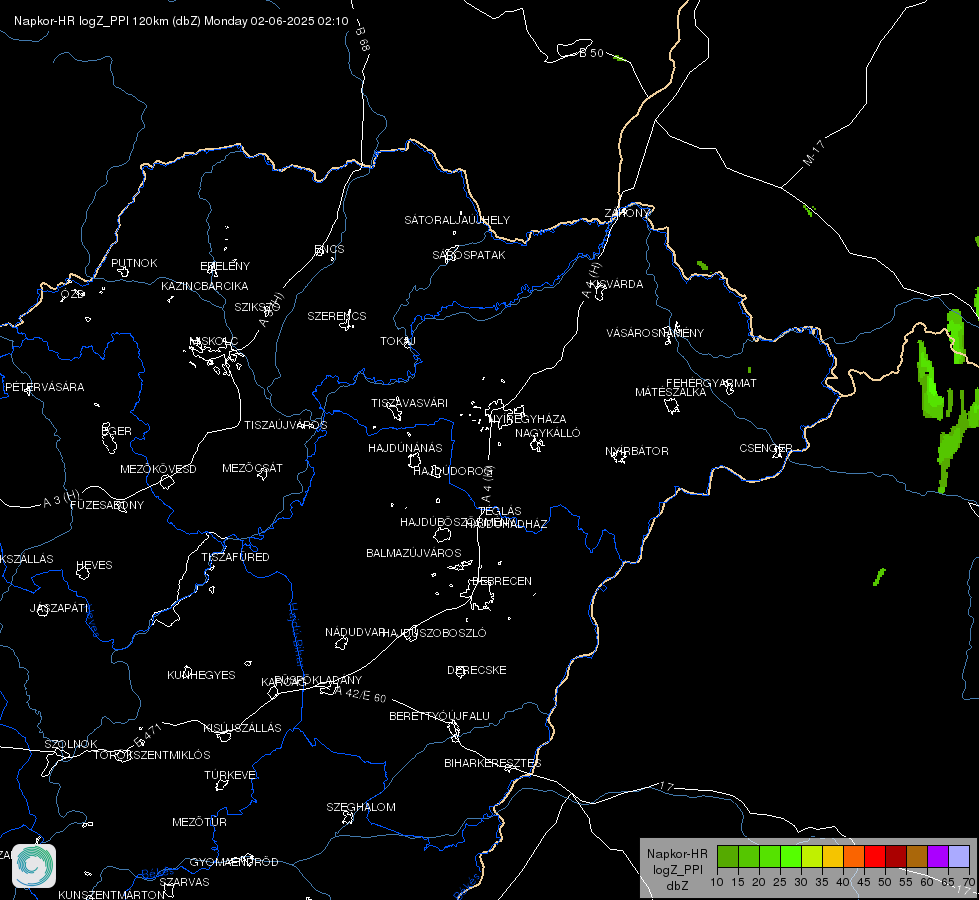Viewport: 979px width, 900px height.
Task: Select the TOKAJ label
Action: coord(398,341)
